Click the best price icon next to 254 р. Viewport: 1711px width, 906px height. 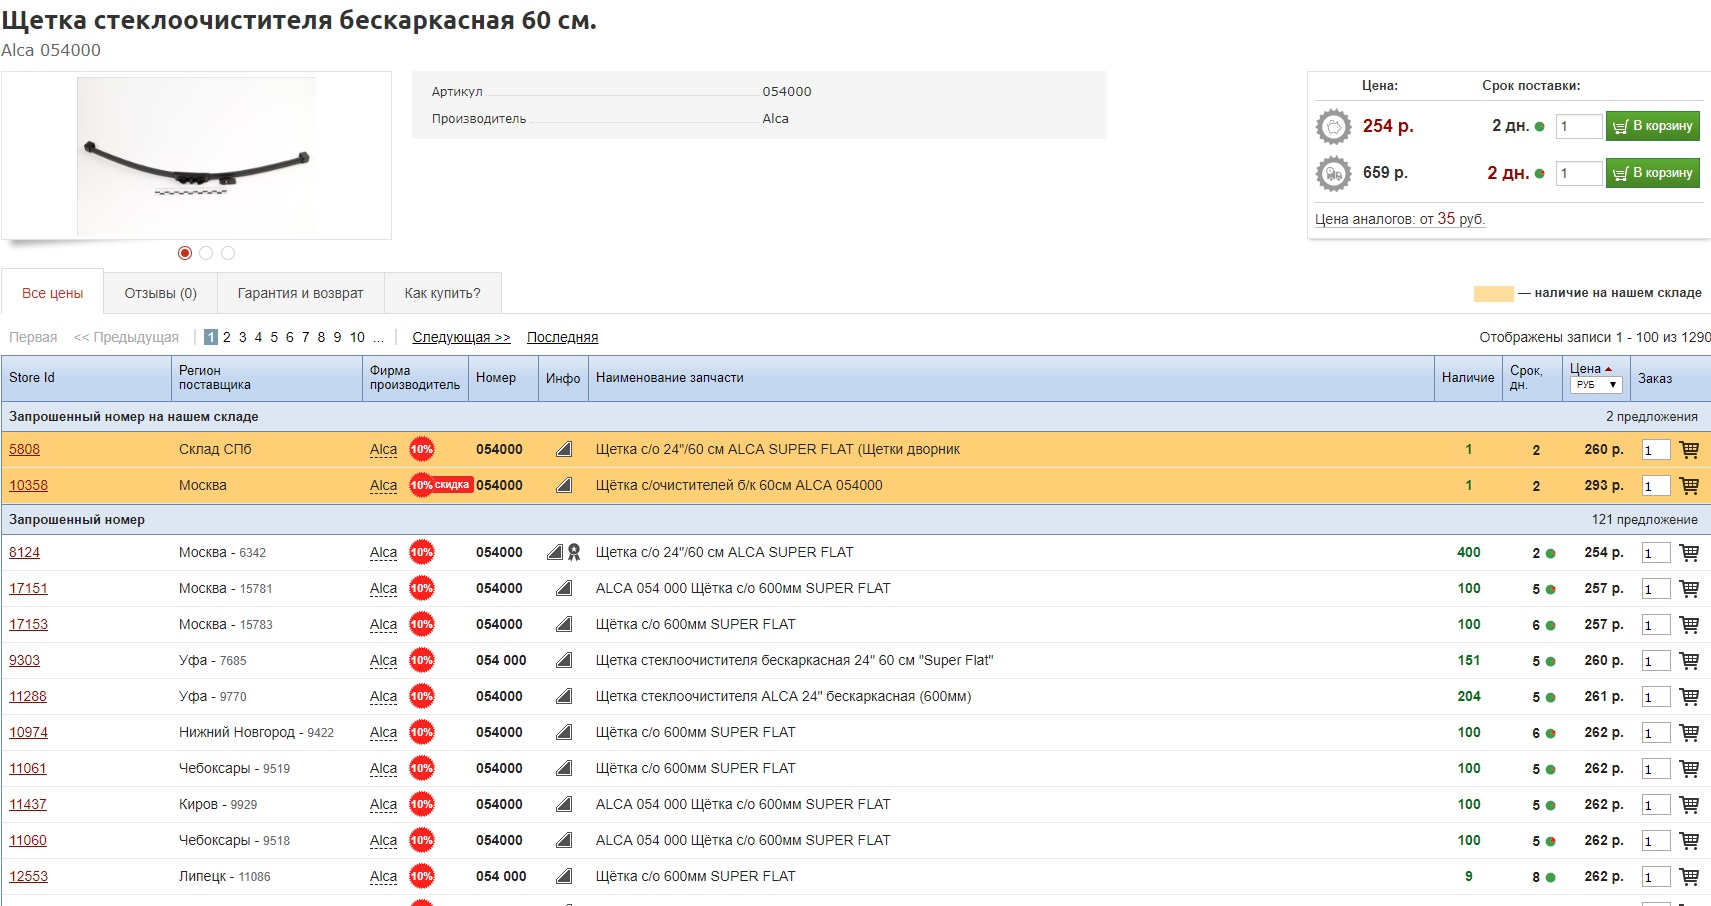tap(1333, 126)
